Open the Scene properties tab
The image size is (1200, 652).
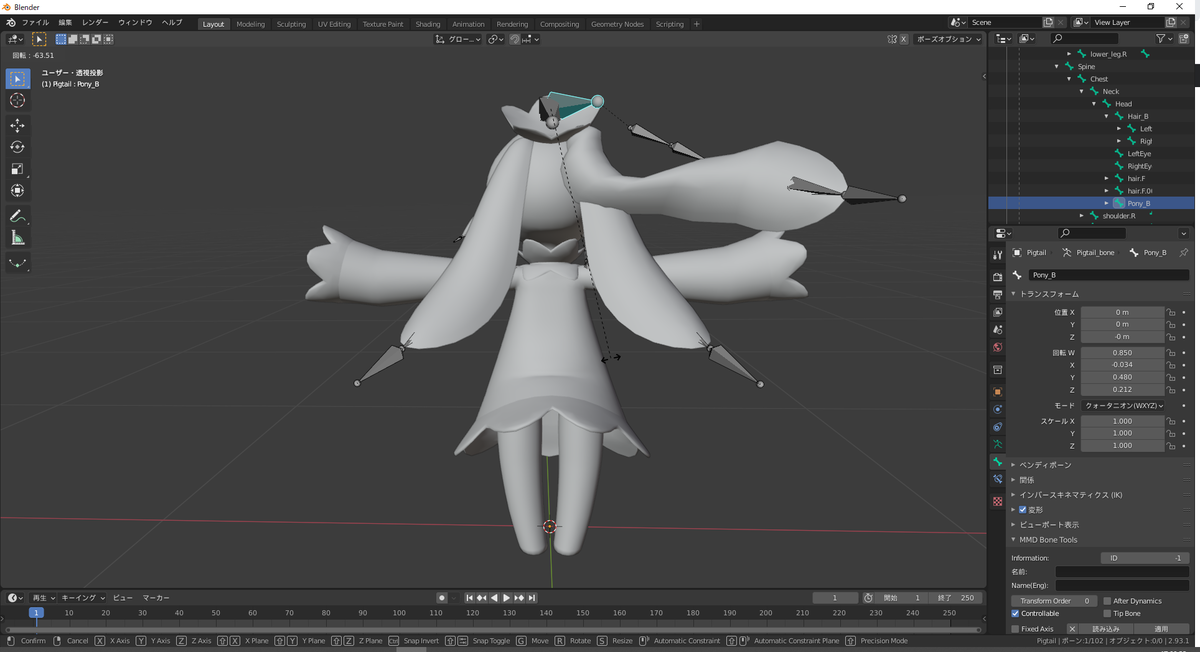pyautogui.click(x=997, y=330)
